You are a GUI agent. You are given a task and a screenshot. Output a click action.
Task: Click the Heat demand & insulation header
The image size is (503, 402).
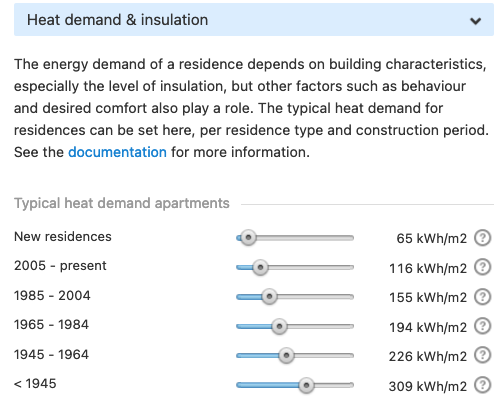click(254, 20)
